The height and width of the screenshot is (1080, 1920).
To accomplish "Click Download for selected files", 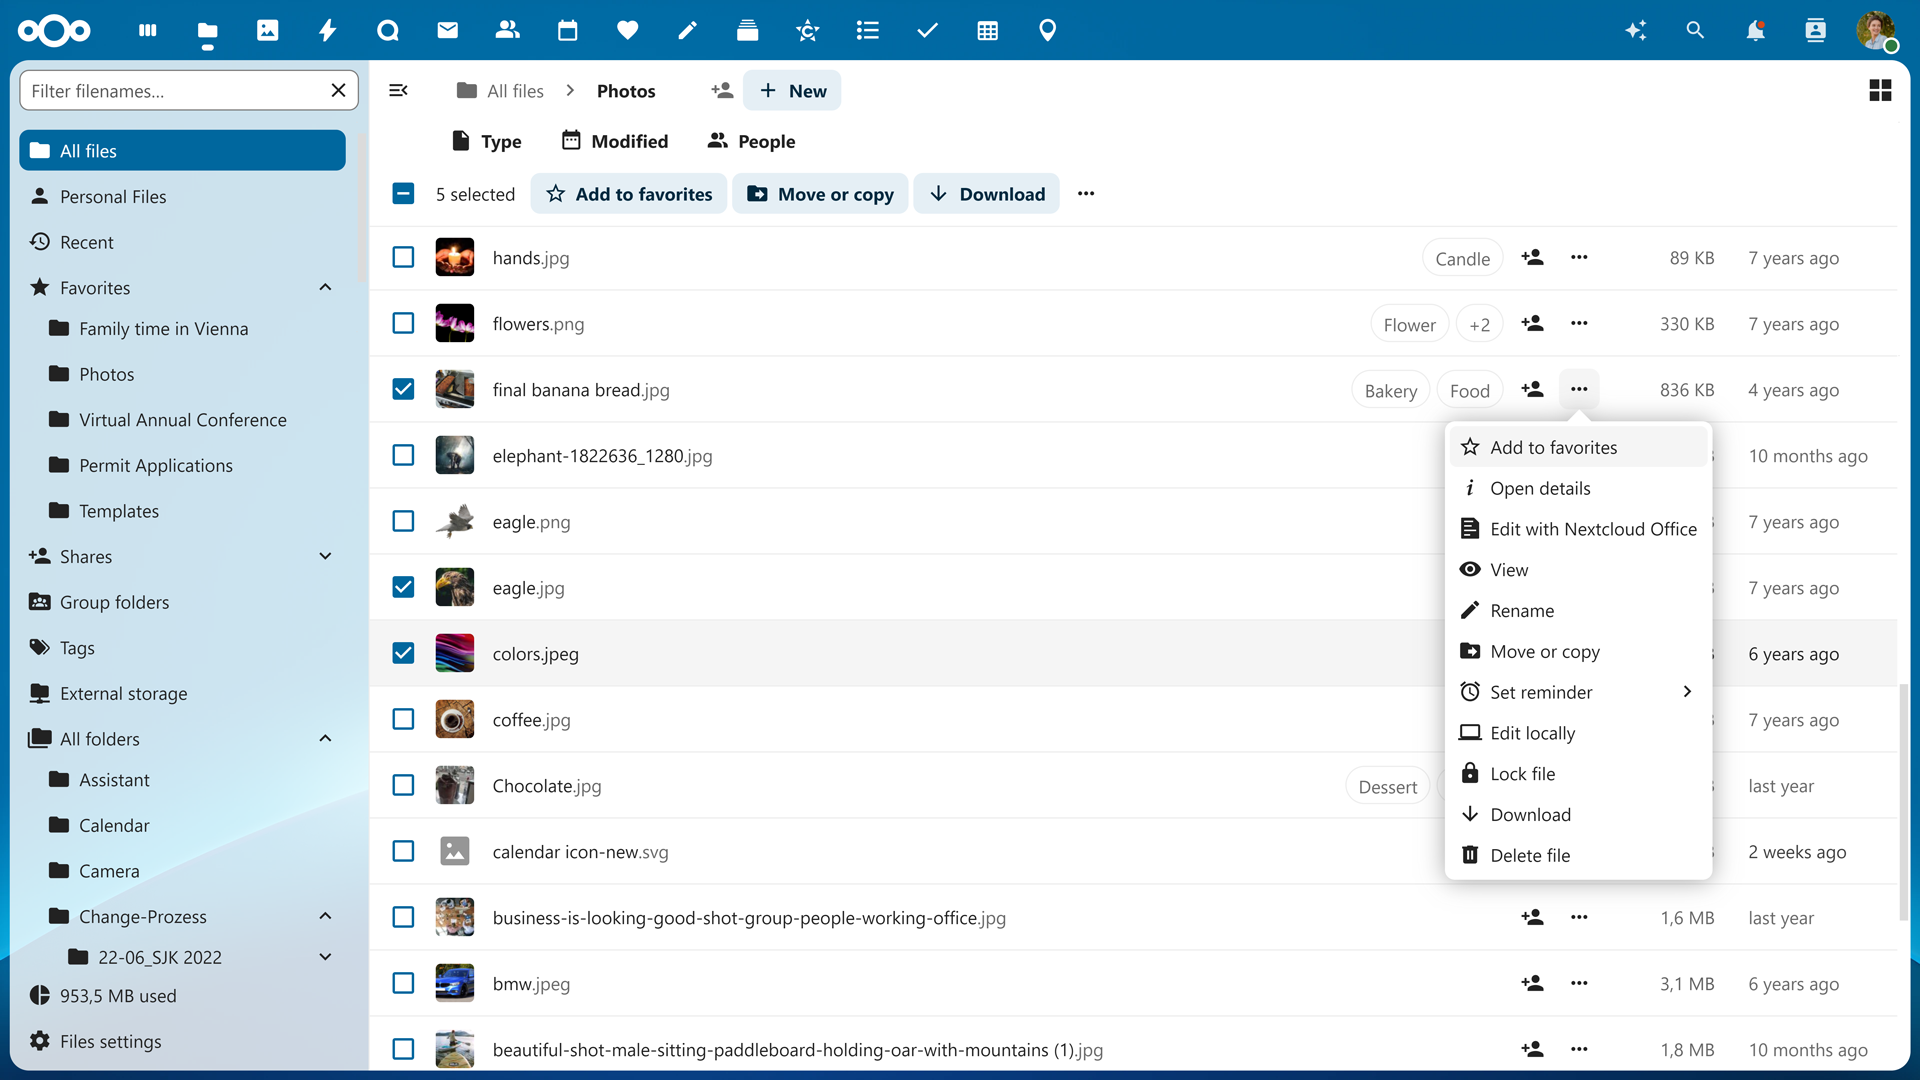I will (x=986, y=194).
